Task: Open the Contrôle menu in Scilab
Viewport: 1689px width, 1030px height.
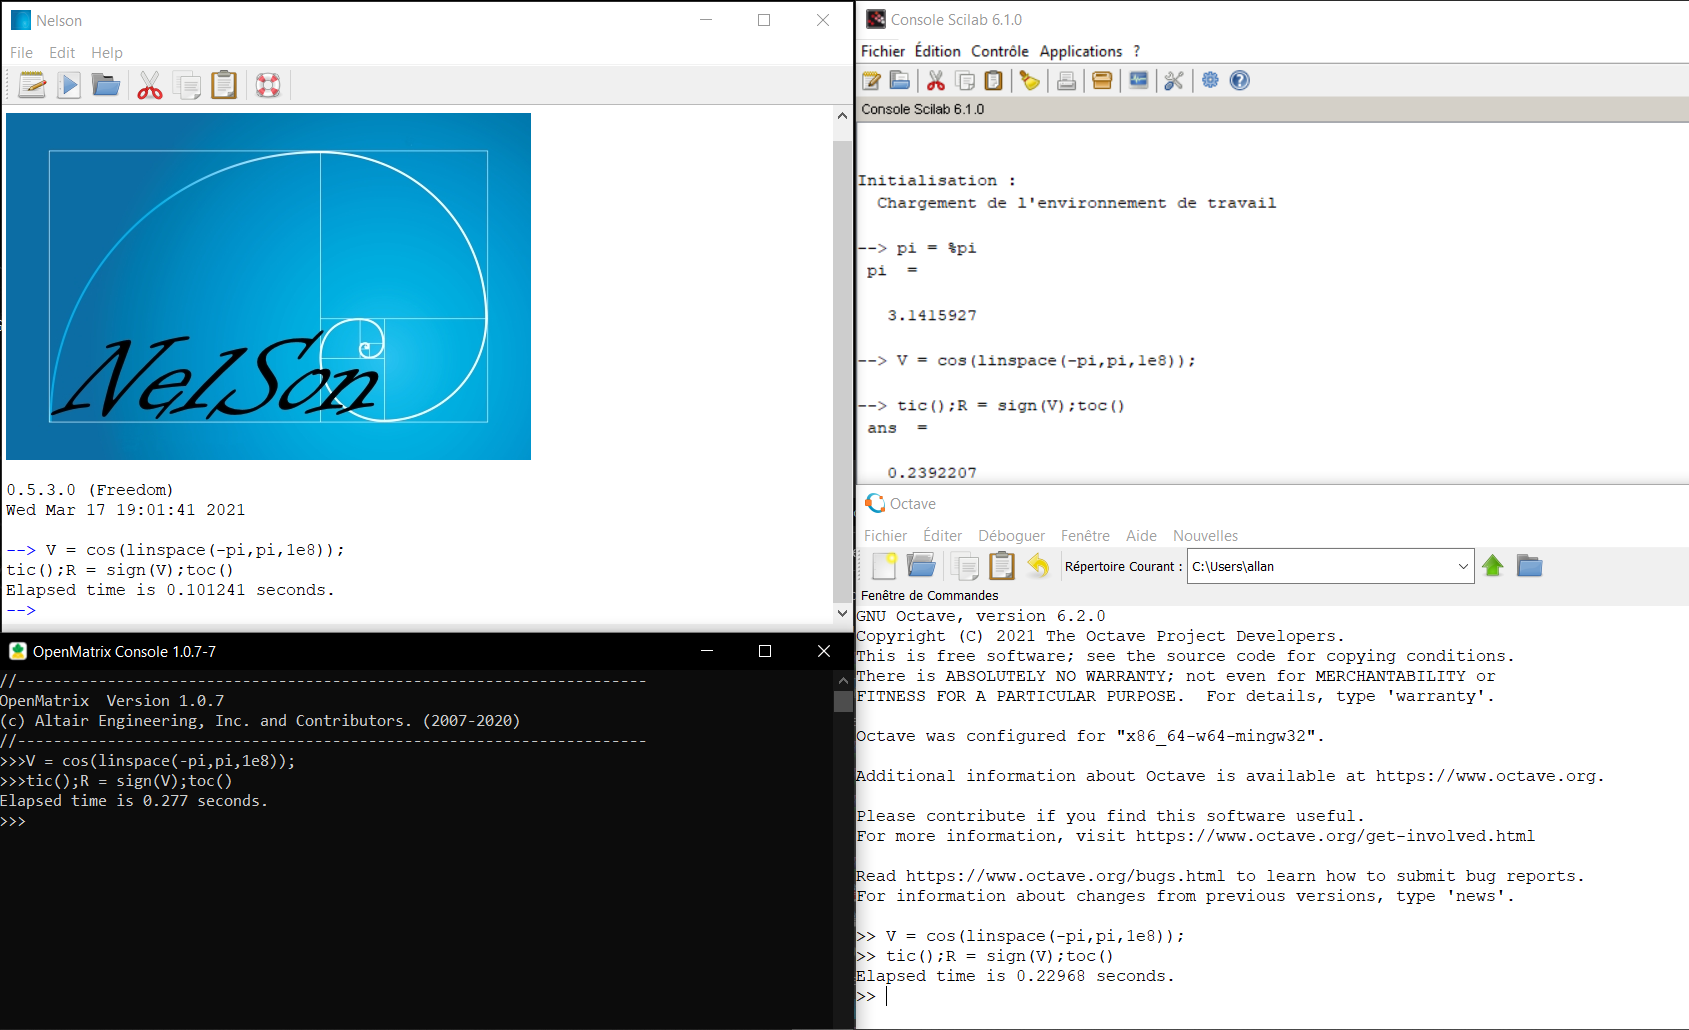Action: point(1000,51)
